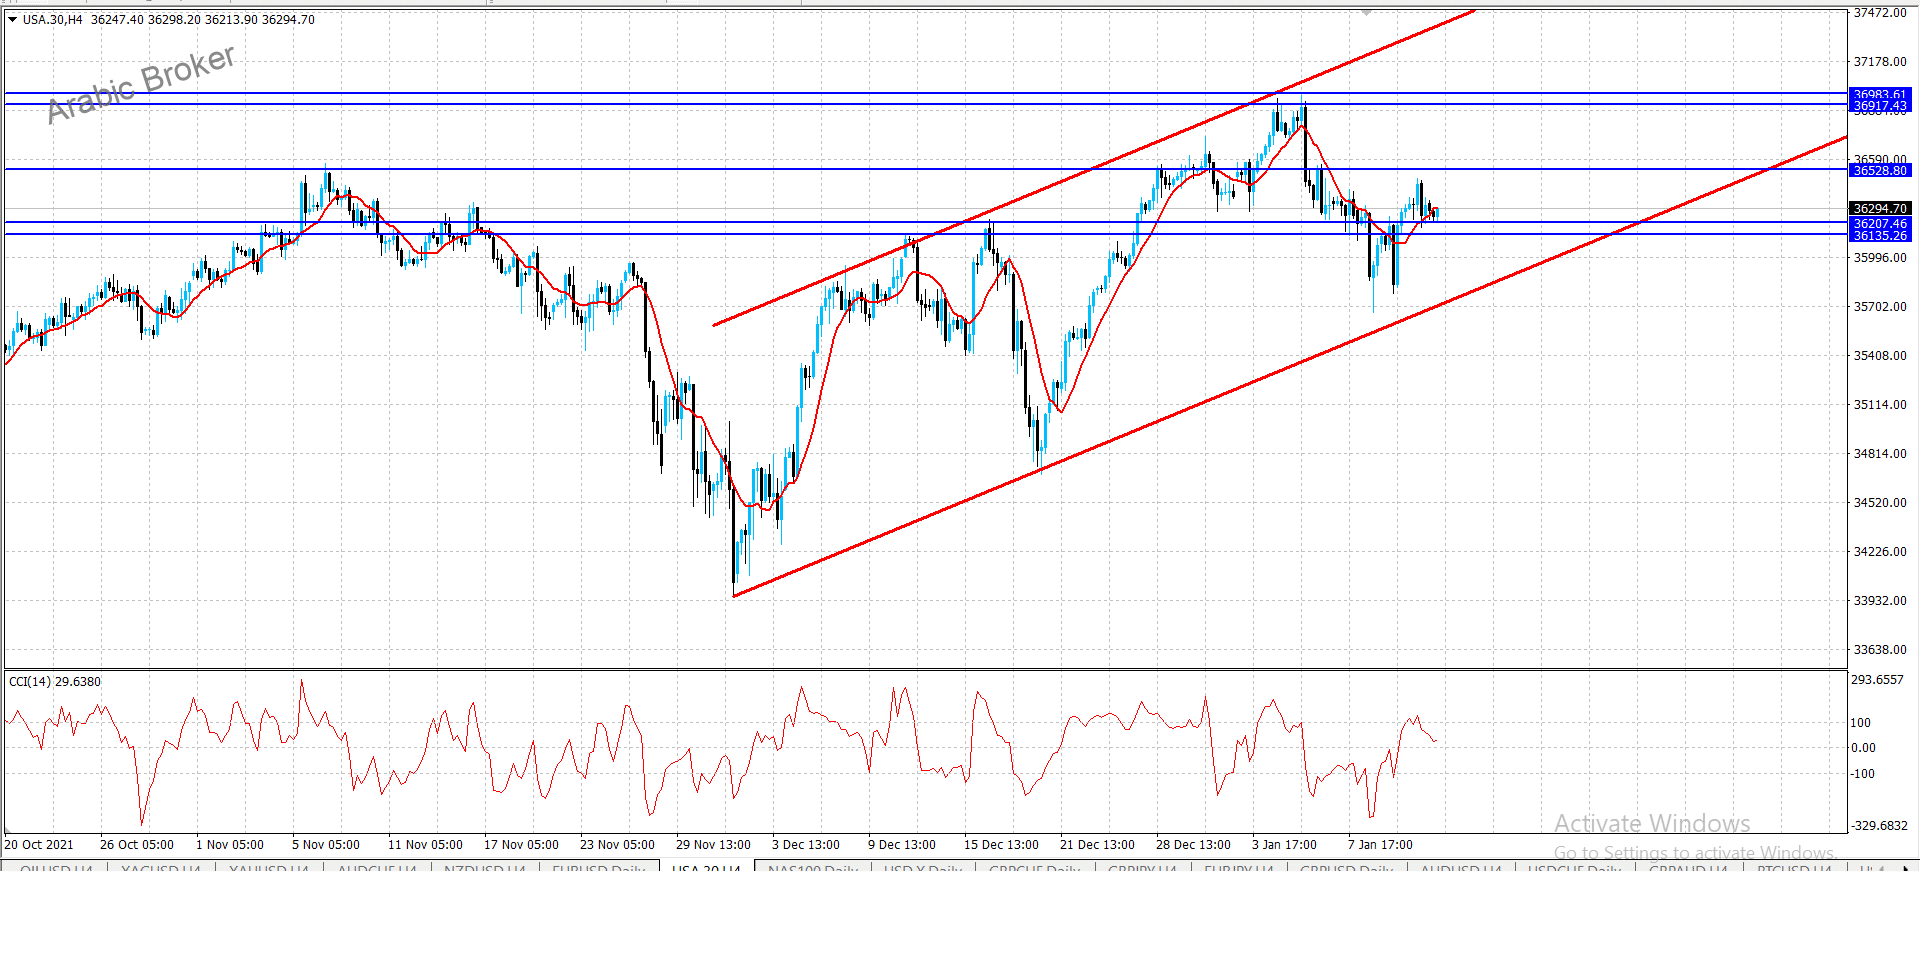1926x970 pixels.
Task: Select the BTCUSD H4 chart tab
Action: 1794,868
